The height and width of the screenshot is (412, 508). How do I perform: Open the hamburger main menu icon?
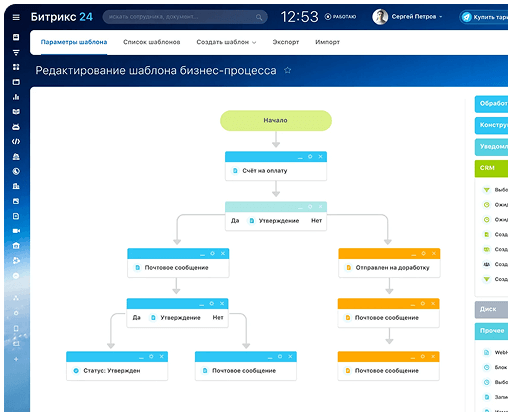click(16, 17)
